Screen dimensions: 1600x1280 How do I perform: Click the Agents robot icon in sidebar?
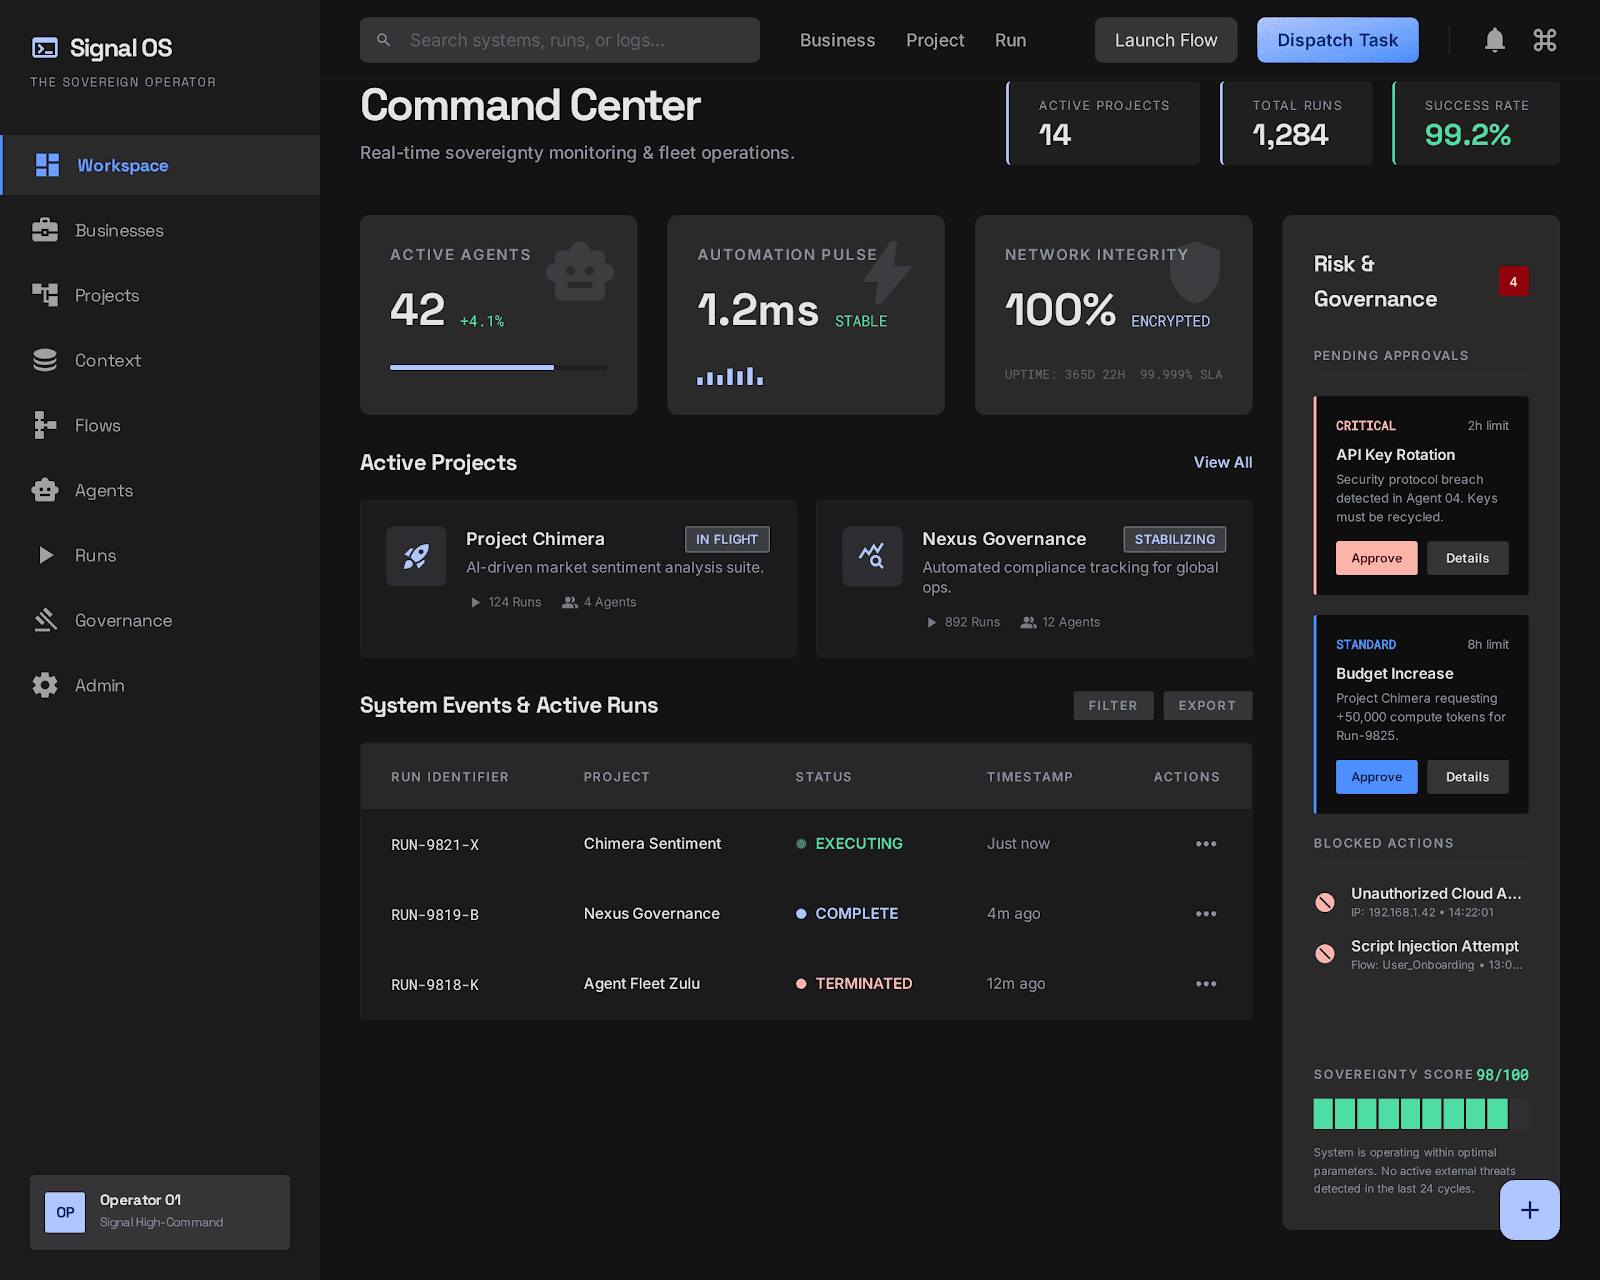point(45,490)
